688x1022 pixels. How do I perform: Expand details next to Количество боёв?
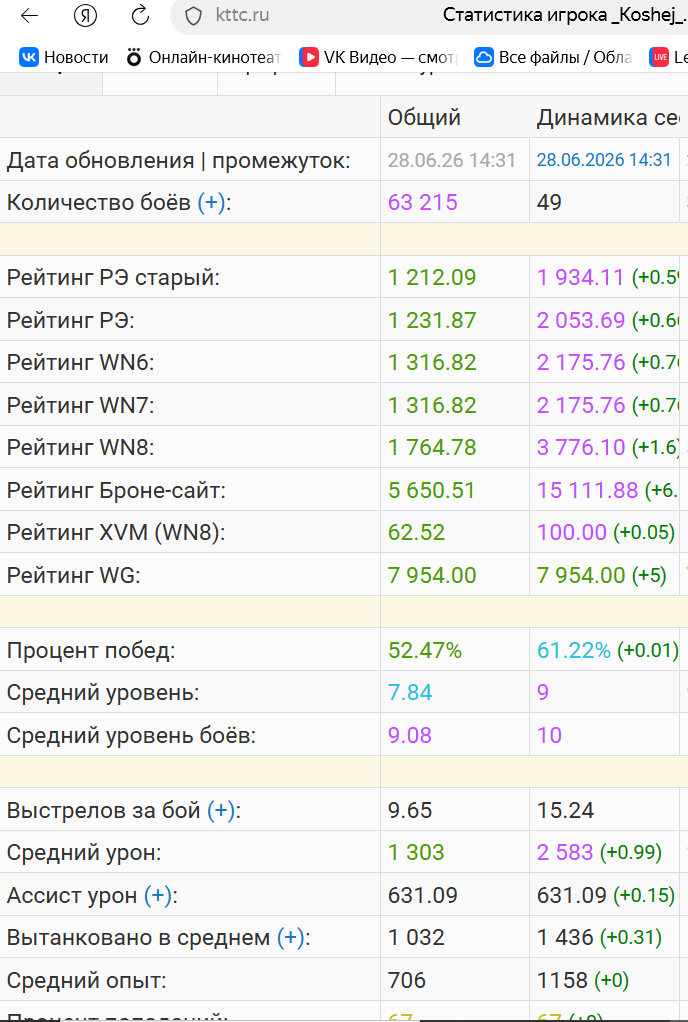coord(212,203)
